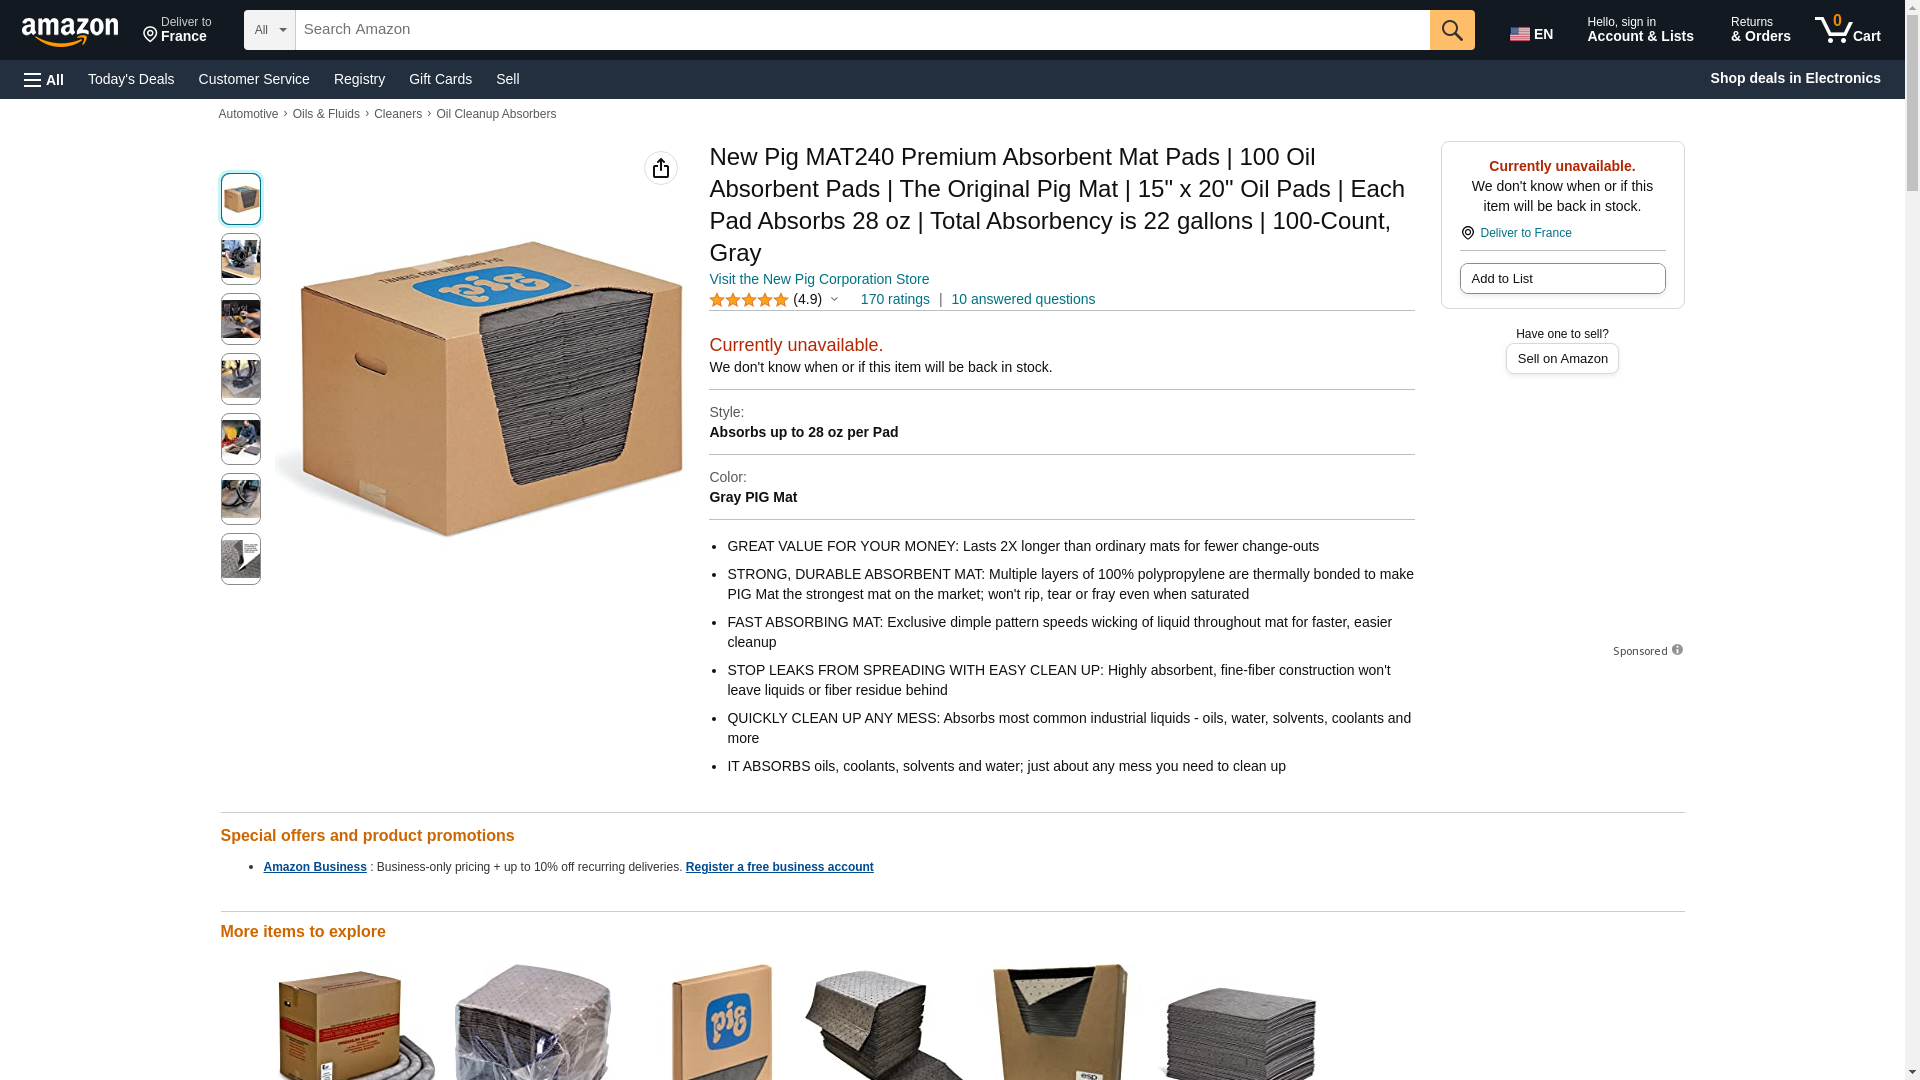Click 10 answered questions link
This screenshot has width=1920, height=1080.
[1023, 299]
